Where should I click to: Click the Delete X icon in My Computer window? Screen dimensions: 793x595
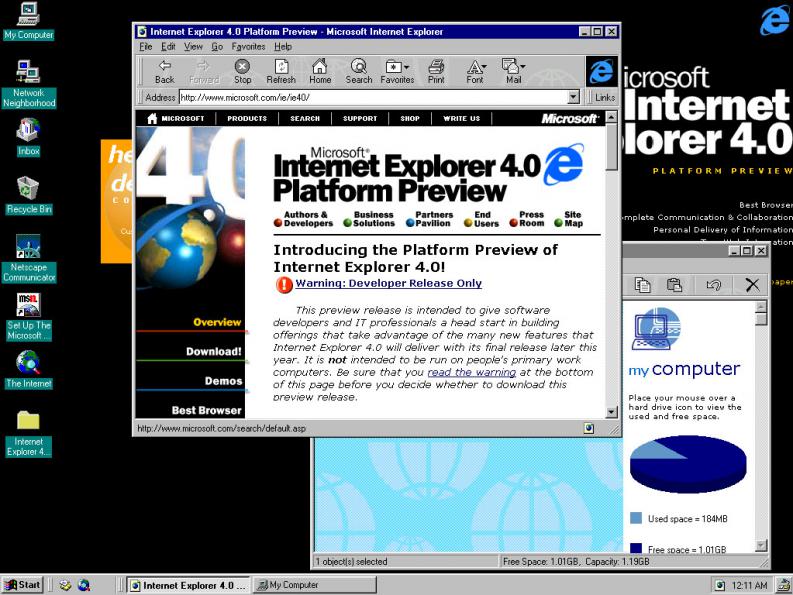[753, 285]
